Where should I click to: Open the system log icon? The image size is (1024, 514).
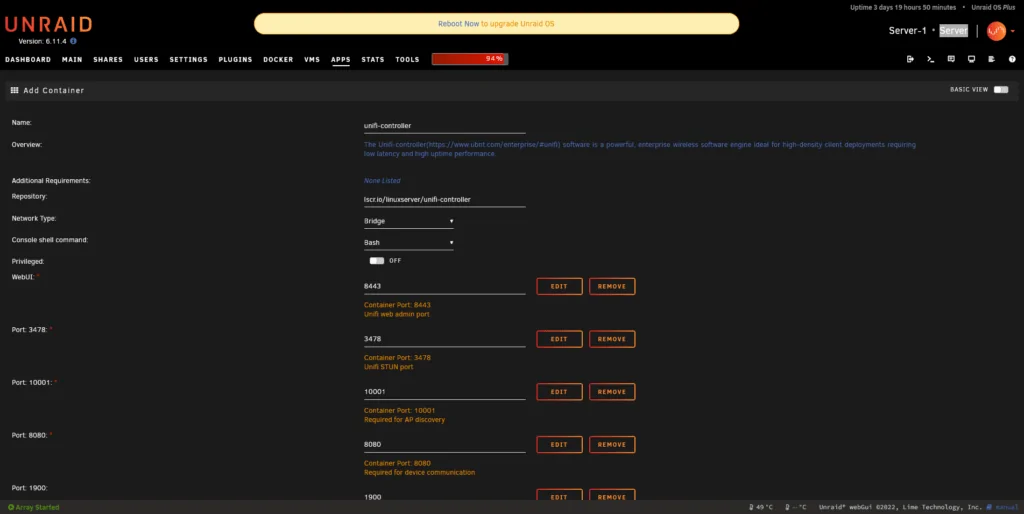pos(991,59)
